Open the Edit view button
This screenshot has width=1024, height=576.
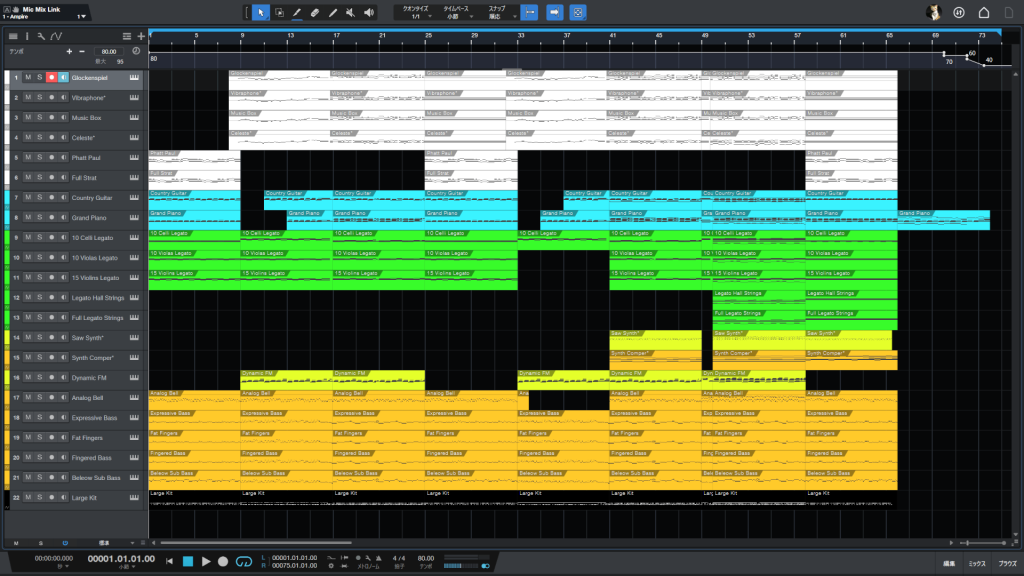[x=948, y=564]
